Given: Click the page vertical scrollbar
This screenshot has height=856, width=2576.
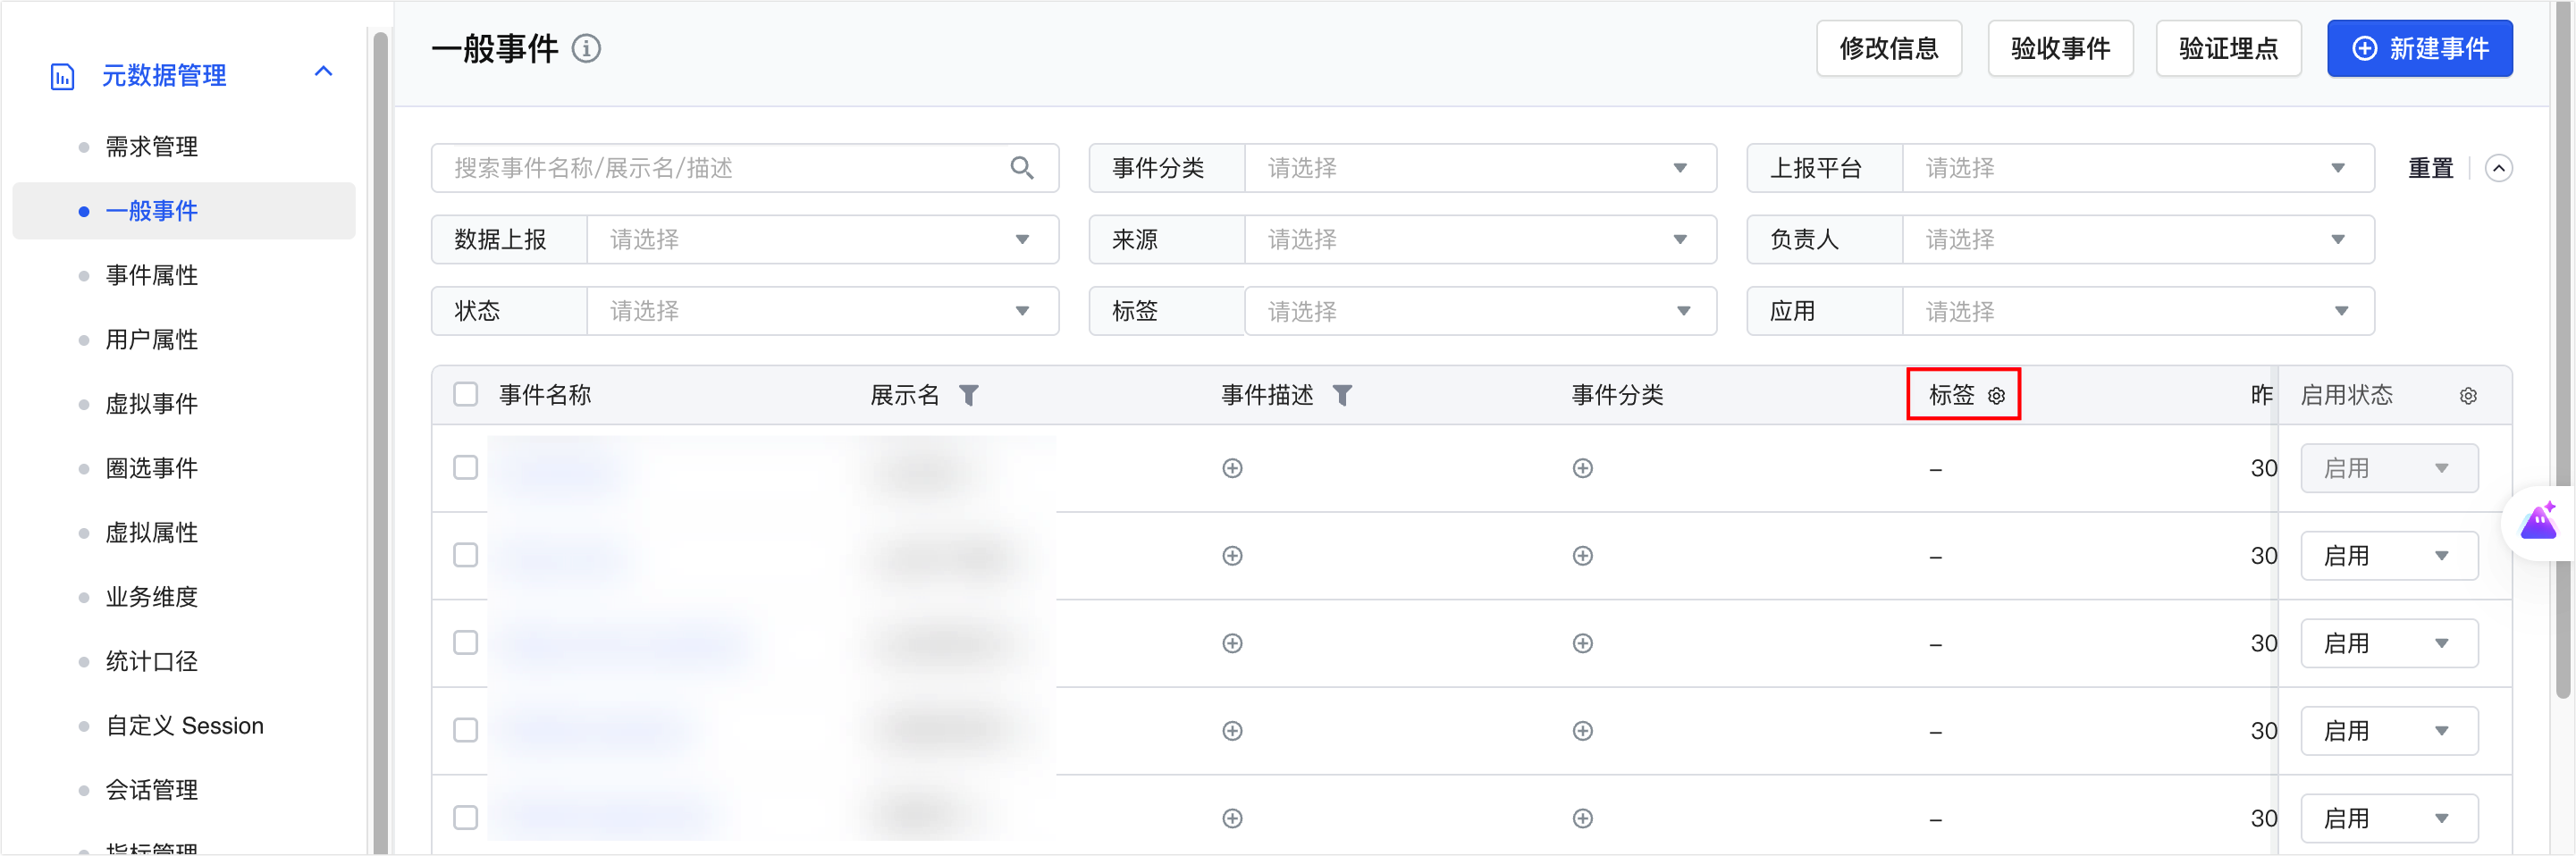Looking at the screenshot, I should click(2562, 350).
